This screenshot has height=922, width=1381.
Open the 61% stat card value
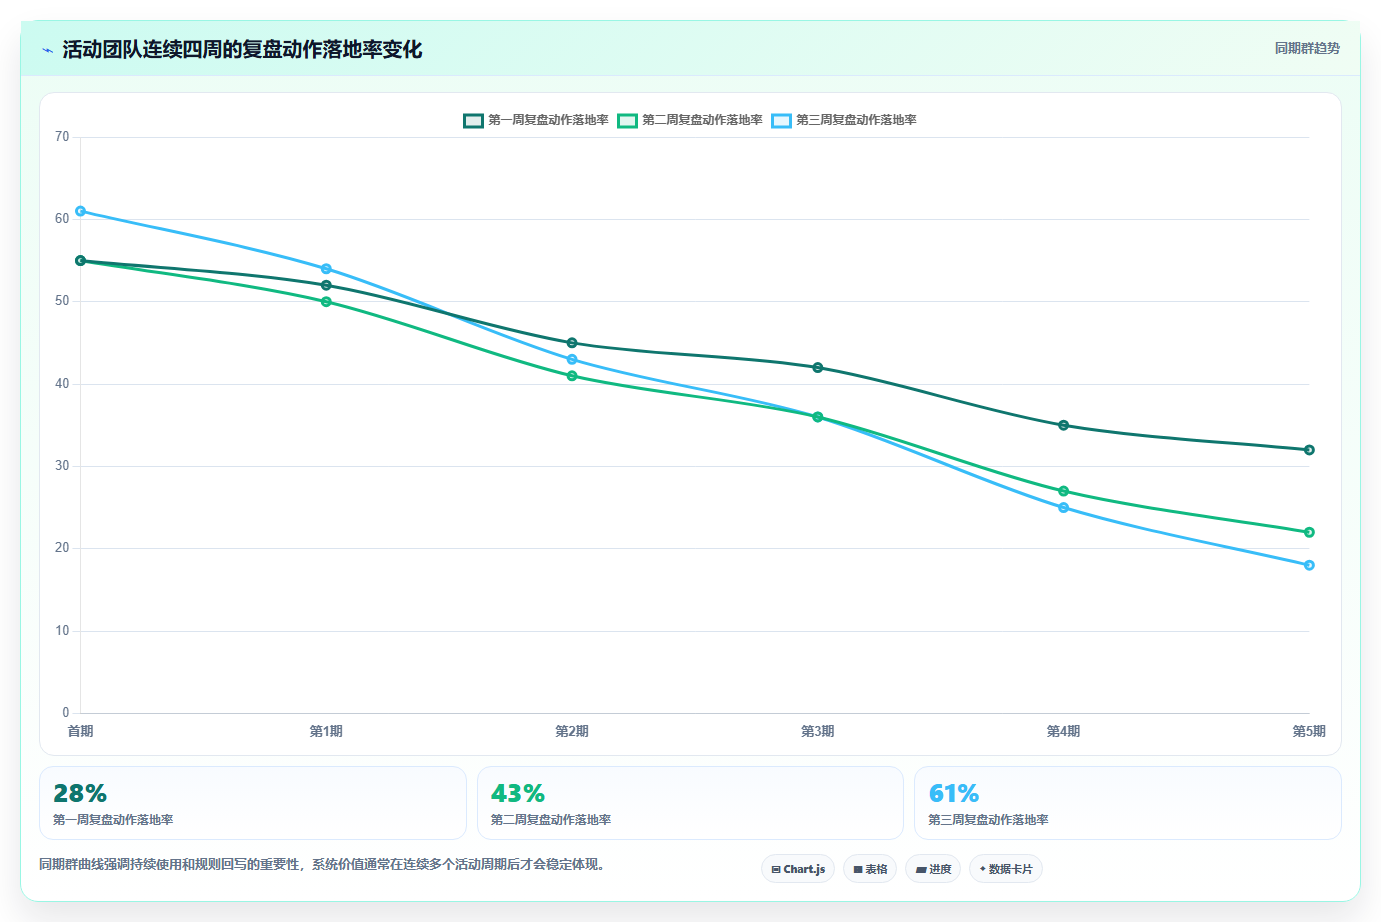[x=954, y=794]
